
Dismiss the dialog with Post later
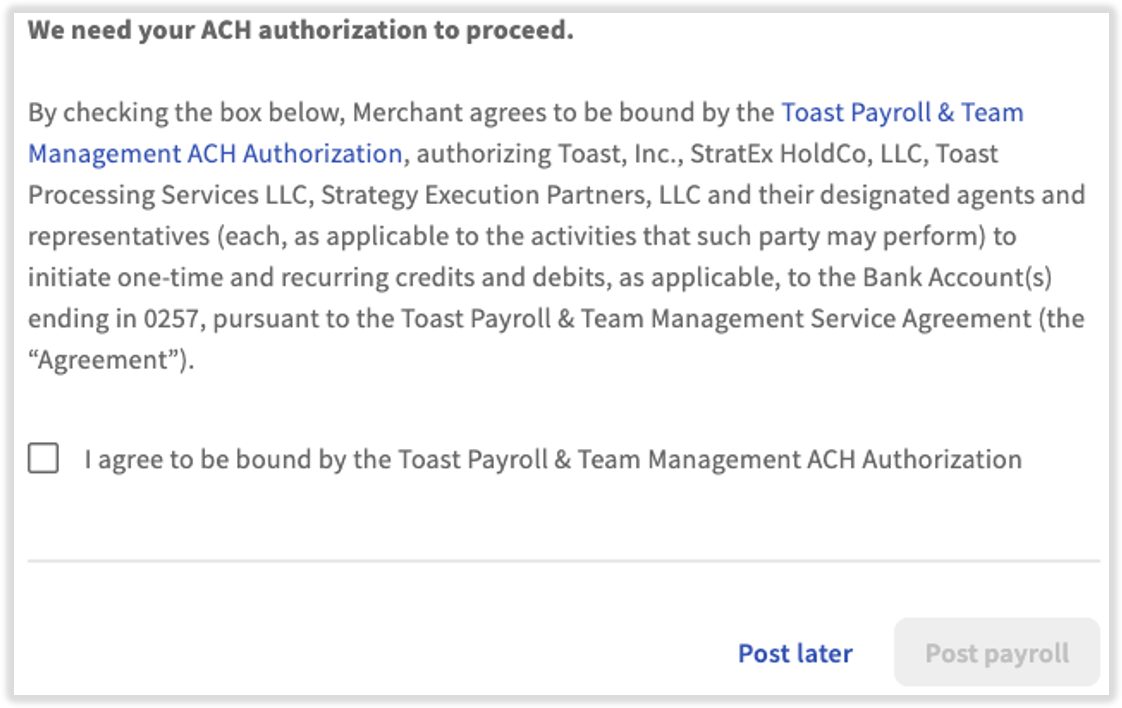pyautogui.click(x=795, y=653)
